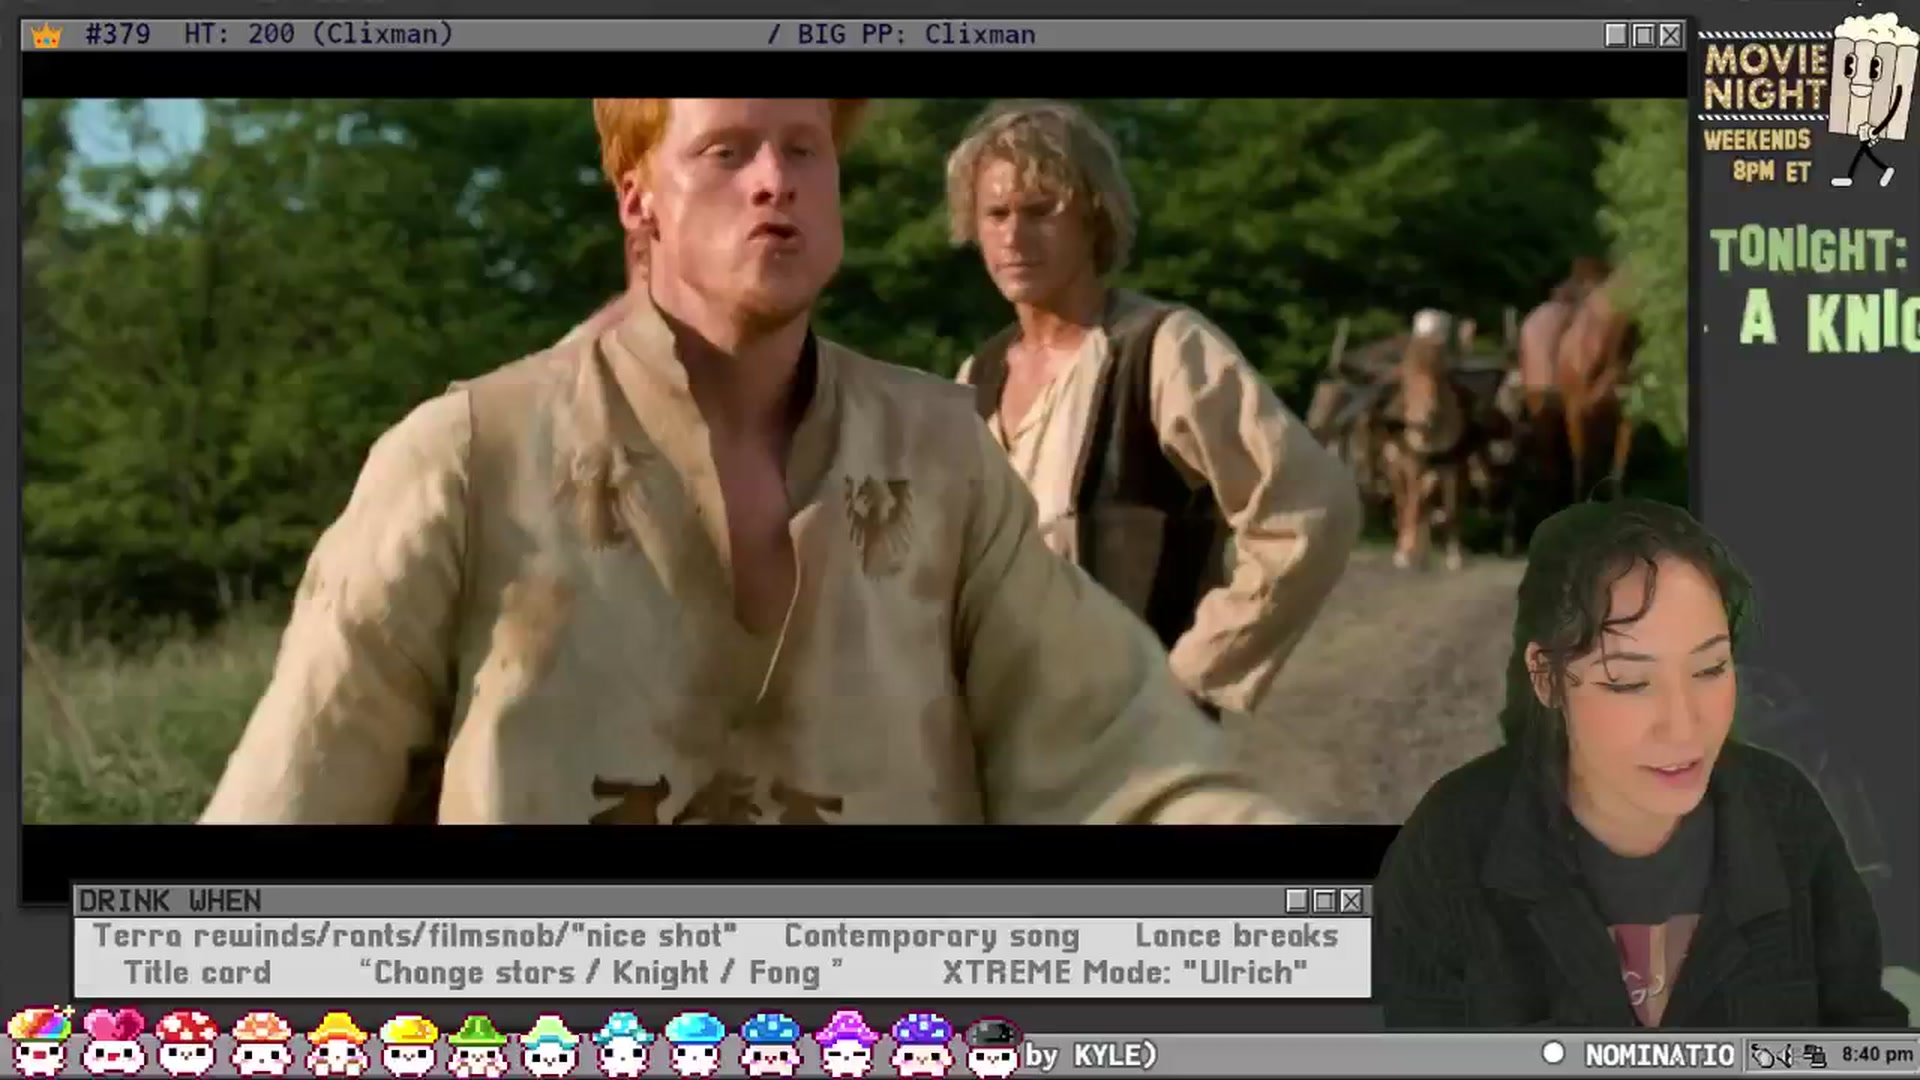
Task: Minimize the movie player window
Action: point(1616,35)
